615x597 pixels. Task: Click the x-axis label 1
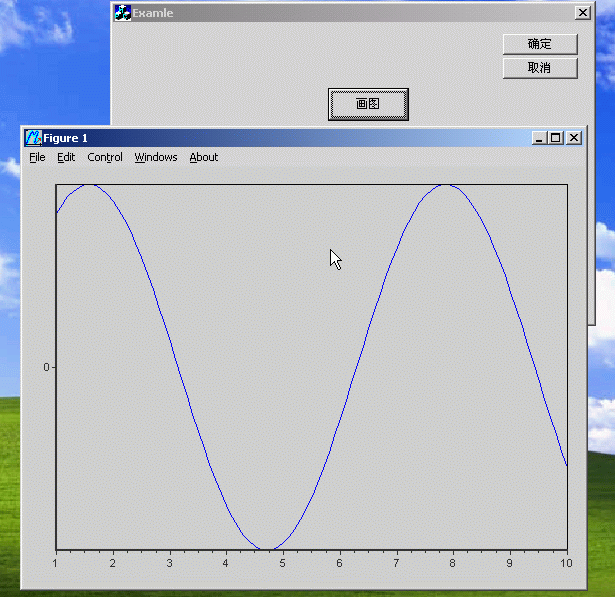coord(55,564)
